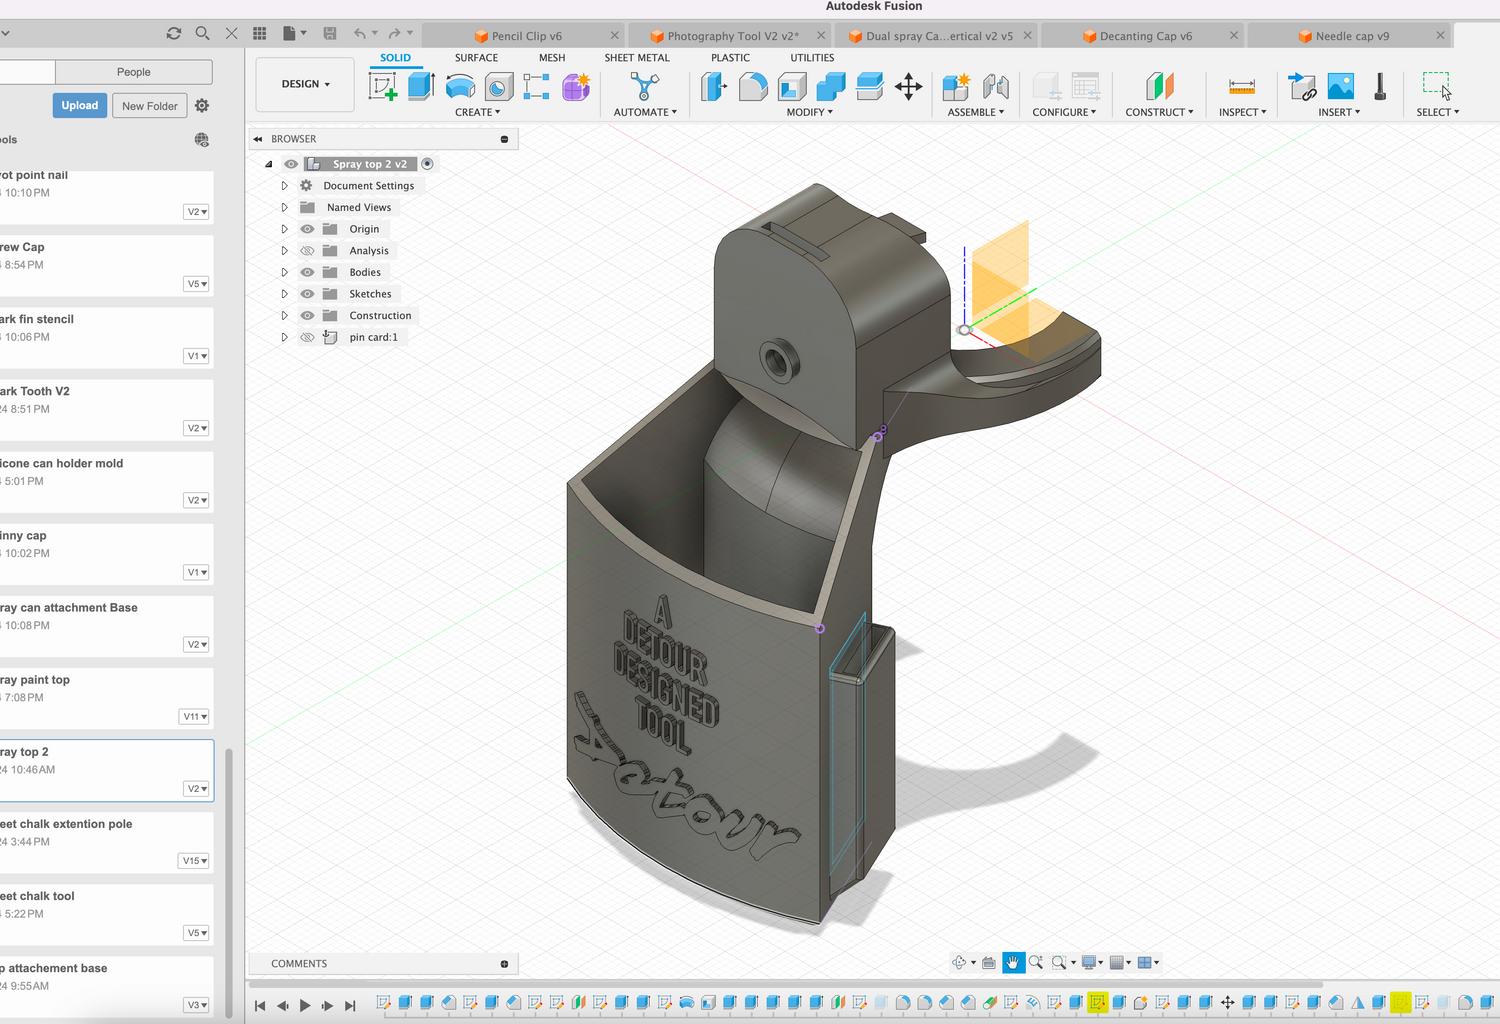Activate the Revolve tool
The width and height of the screenshot is (1500, 1024).
[x=460, y=87]
